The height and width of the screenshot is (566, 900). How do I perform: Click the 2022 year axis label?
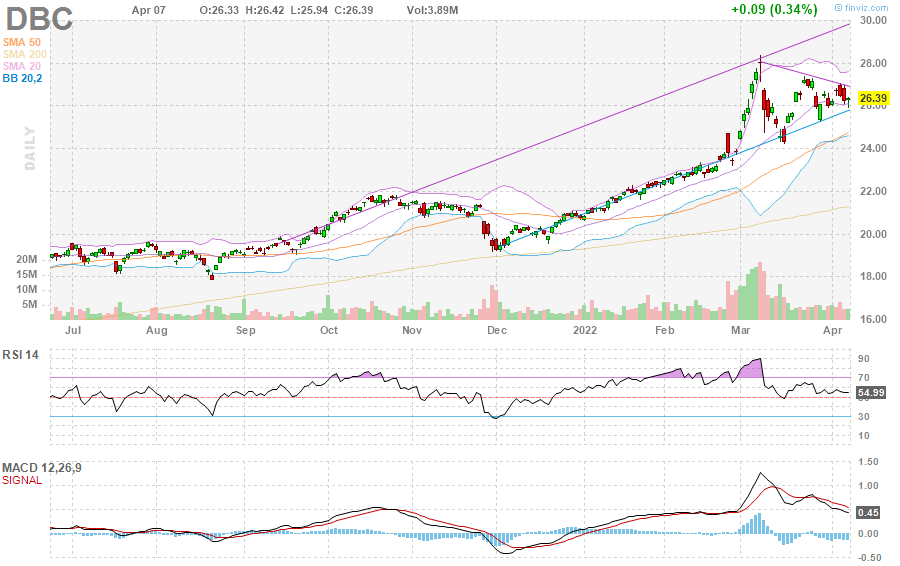[585, 330]
